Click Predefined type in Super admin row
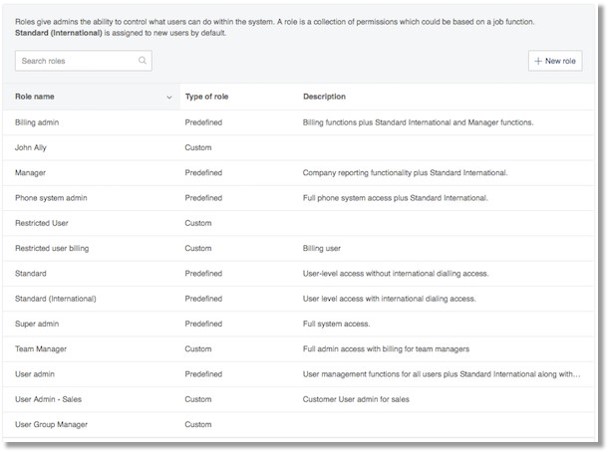The height and width of the screenshot is (453, 609). coord(204,324)
